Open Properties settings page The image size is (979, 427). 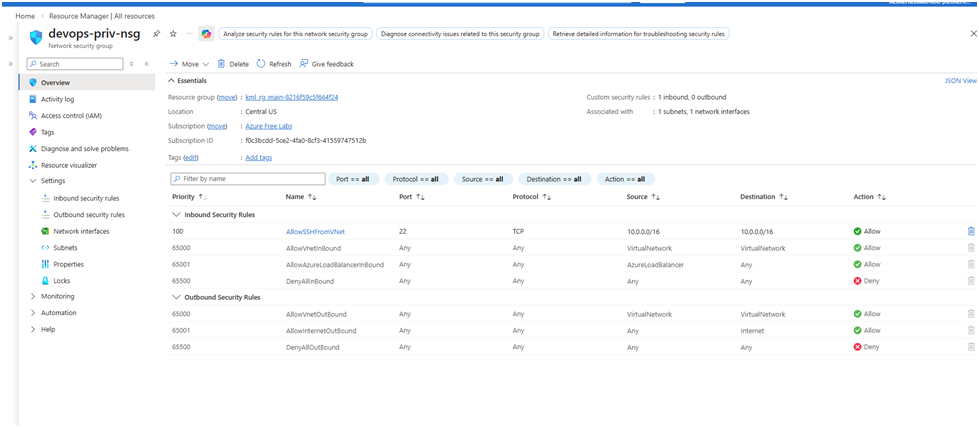pos(69,264)
